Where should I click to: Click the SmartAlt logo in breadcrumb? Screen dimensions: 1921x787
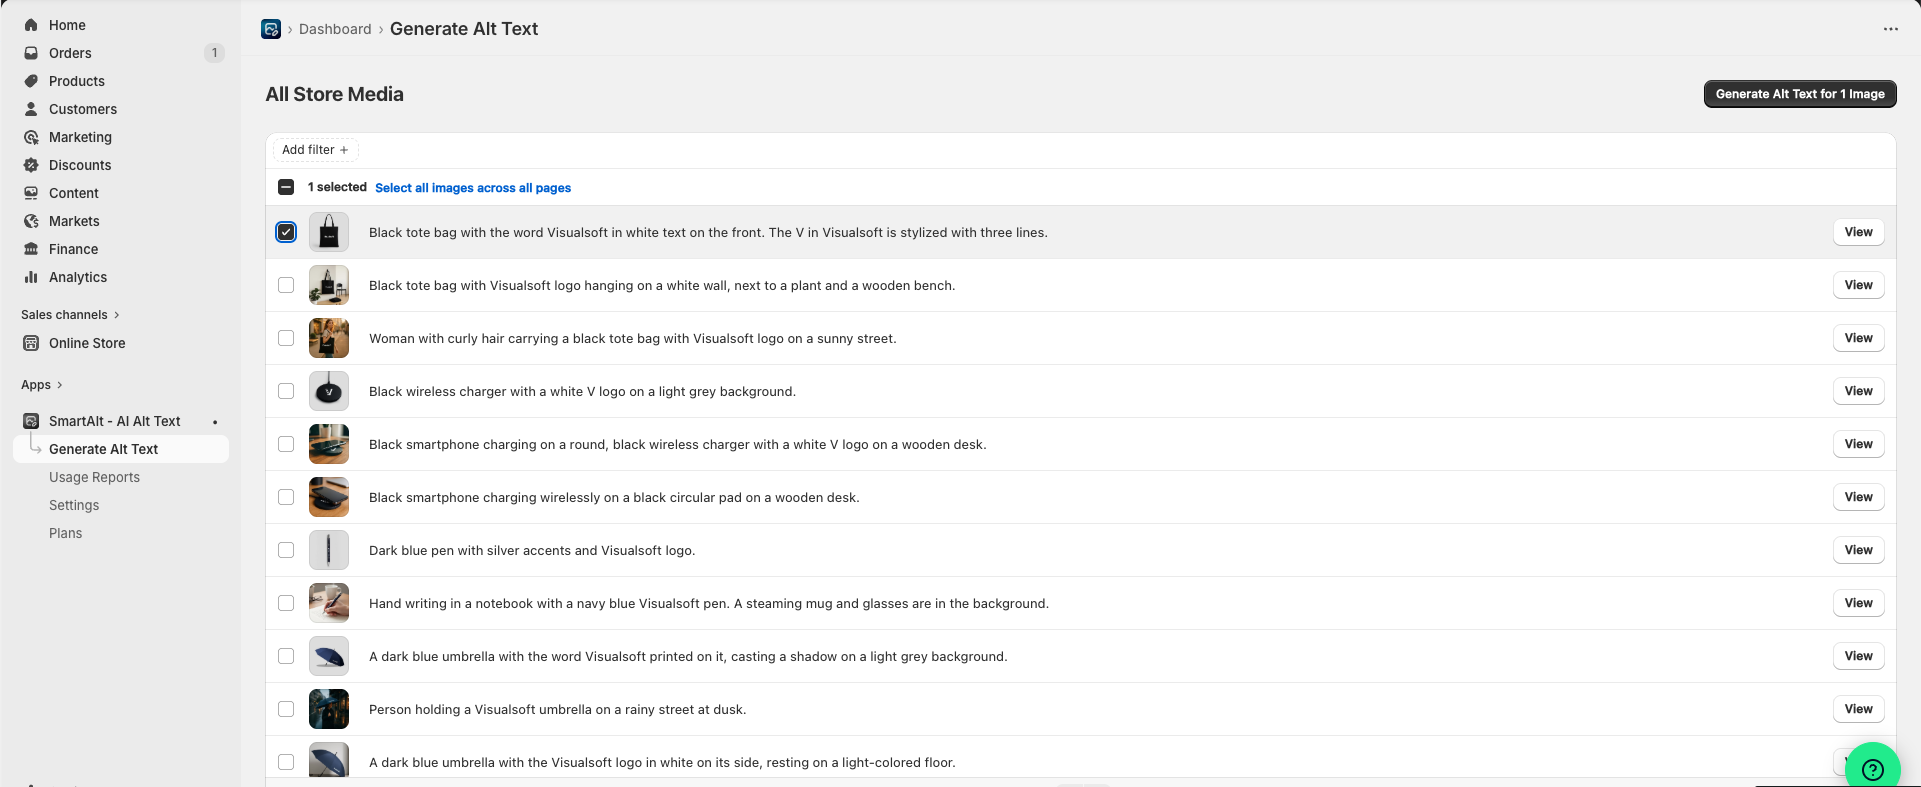[271, 29]
